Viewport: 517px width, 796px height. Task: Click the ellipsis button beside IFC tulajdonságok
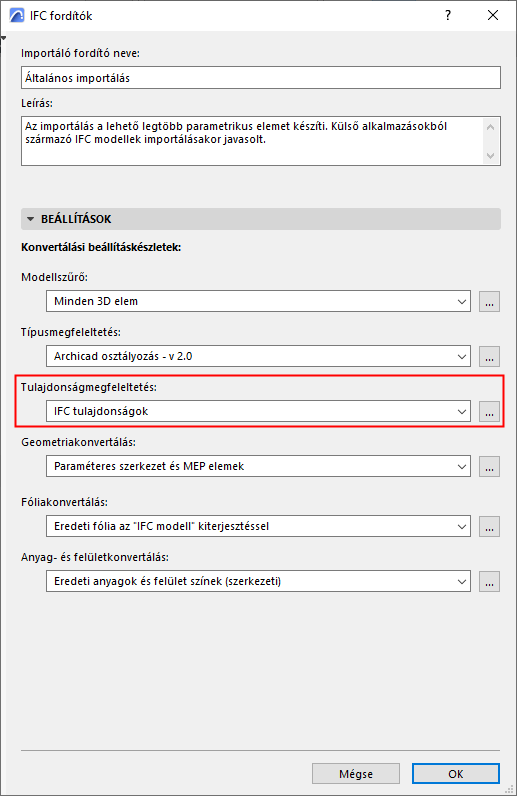tap(489, 411)
